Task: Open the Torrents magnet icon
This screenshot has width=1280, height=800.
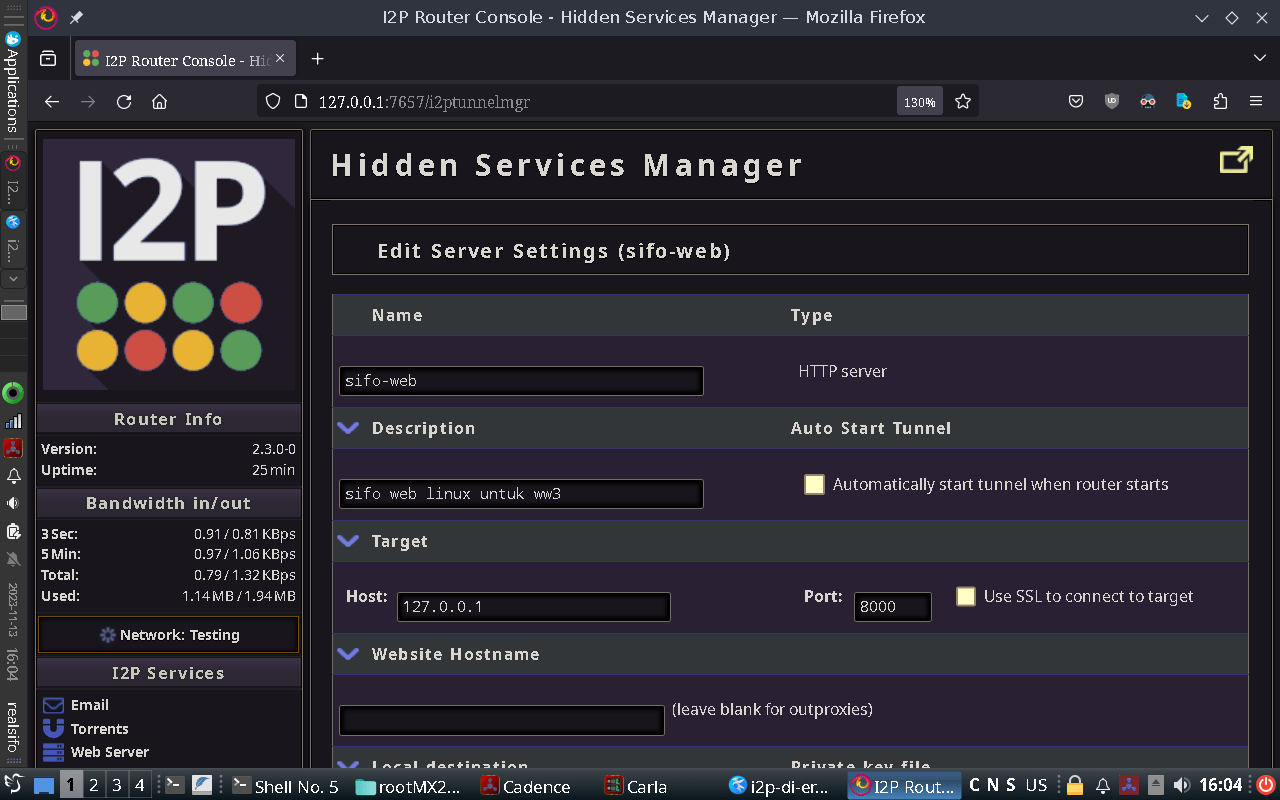Action: point(53,729)
